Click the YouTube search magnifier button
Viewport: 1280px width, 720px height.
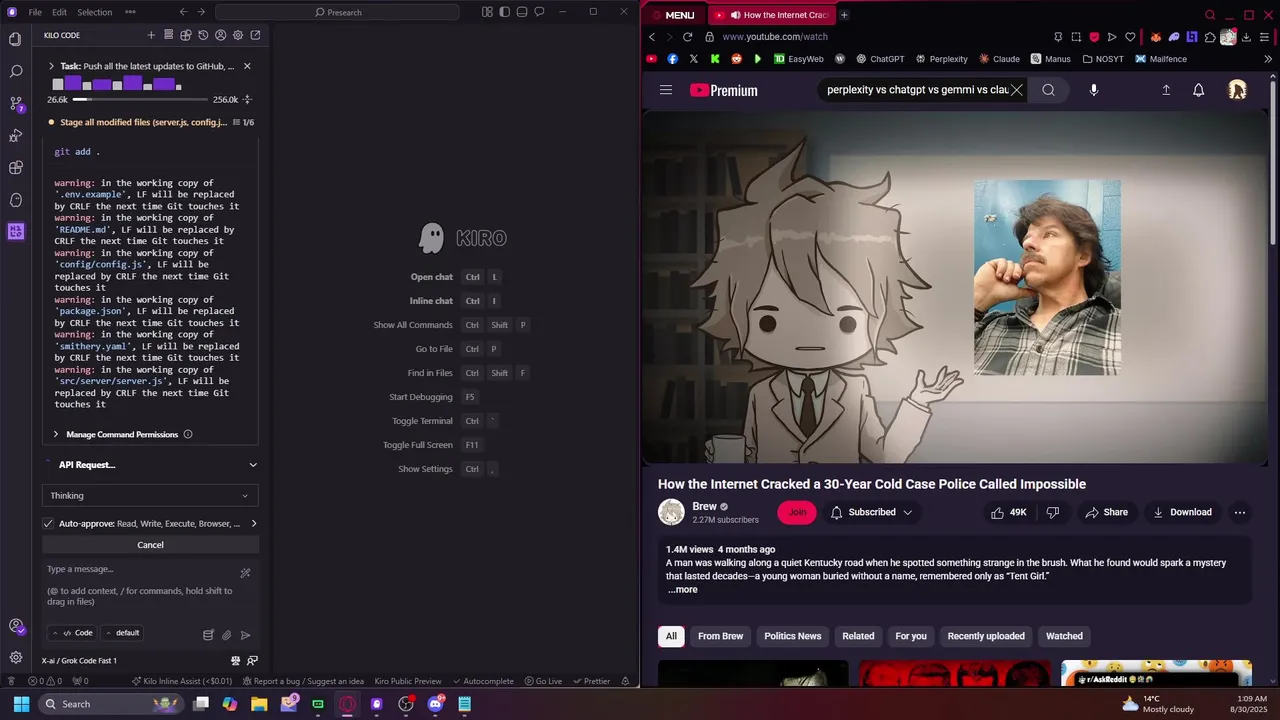1048,90
